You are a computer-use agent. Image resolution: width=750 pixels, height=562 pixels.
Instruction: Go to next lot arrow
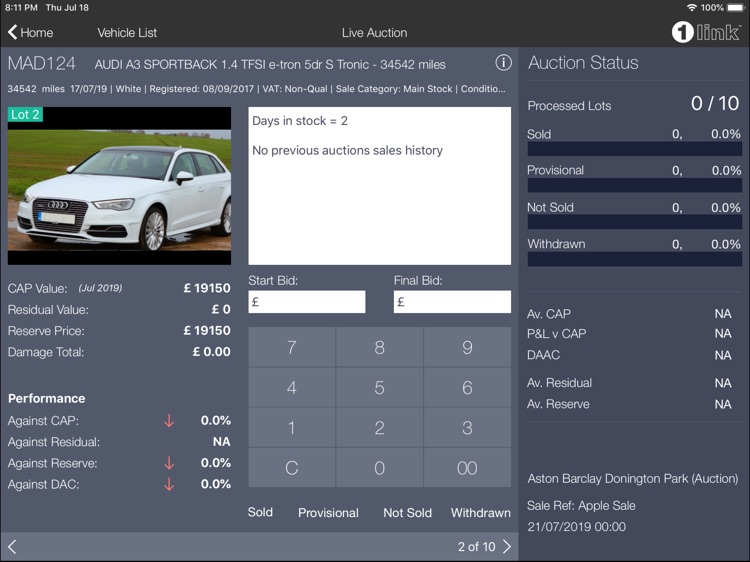[x=507, y=547]
